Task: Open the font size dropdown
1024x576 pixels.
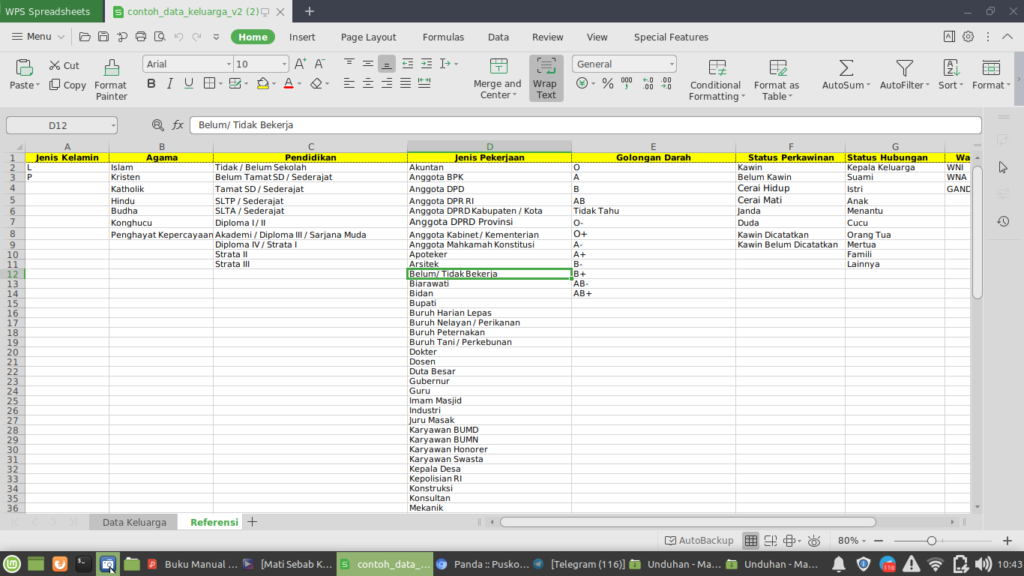Action: point(284,64)
